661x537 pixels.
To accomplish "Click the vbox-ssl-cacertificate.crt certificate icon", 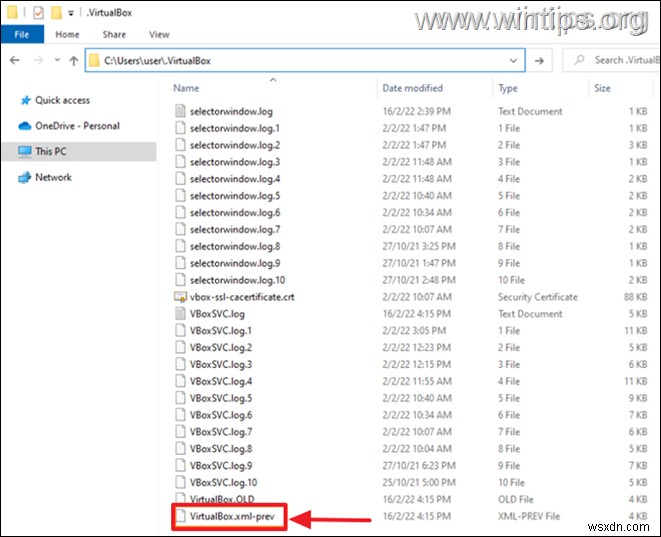I will tap(180, 297).
